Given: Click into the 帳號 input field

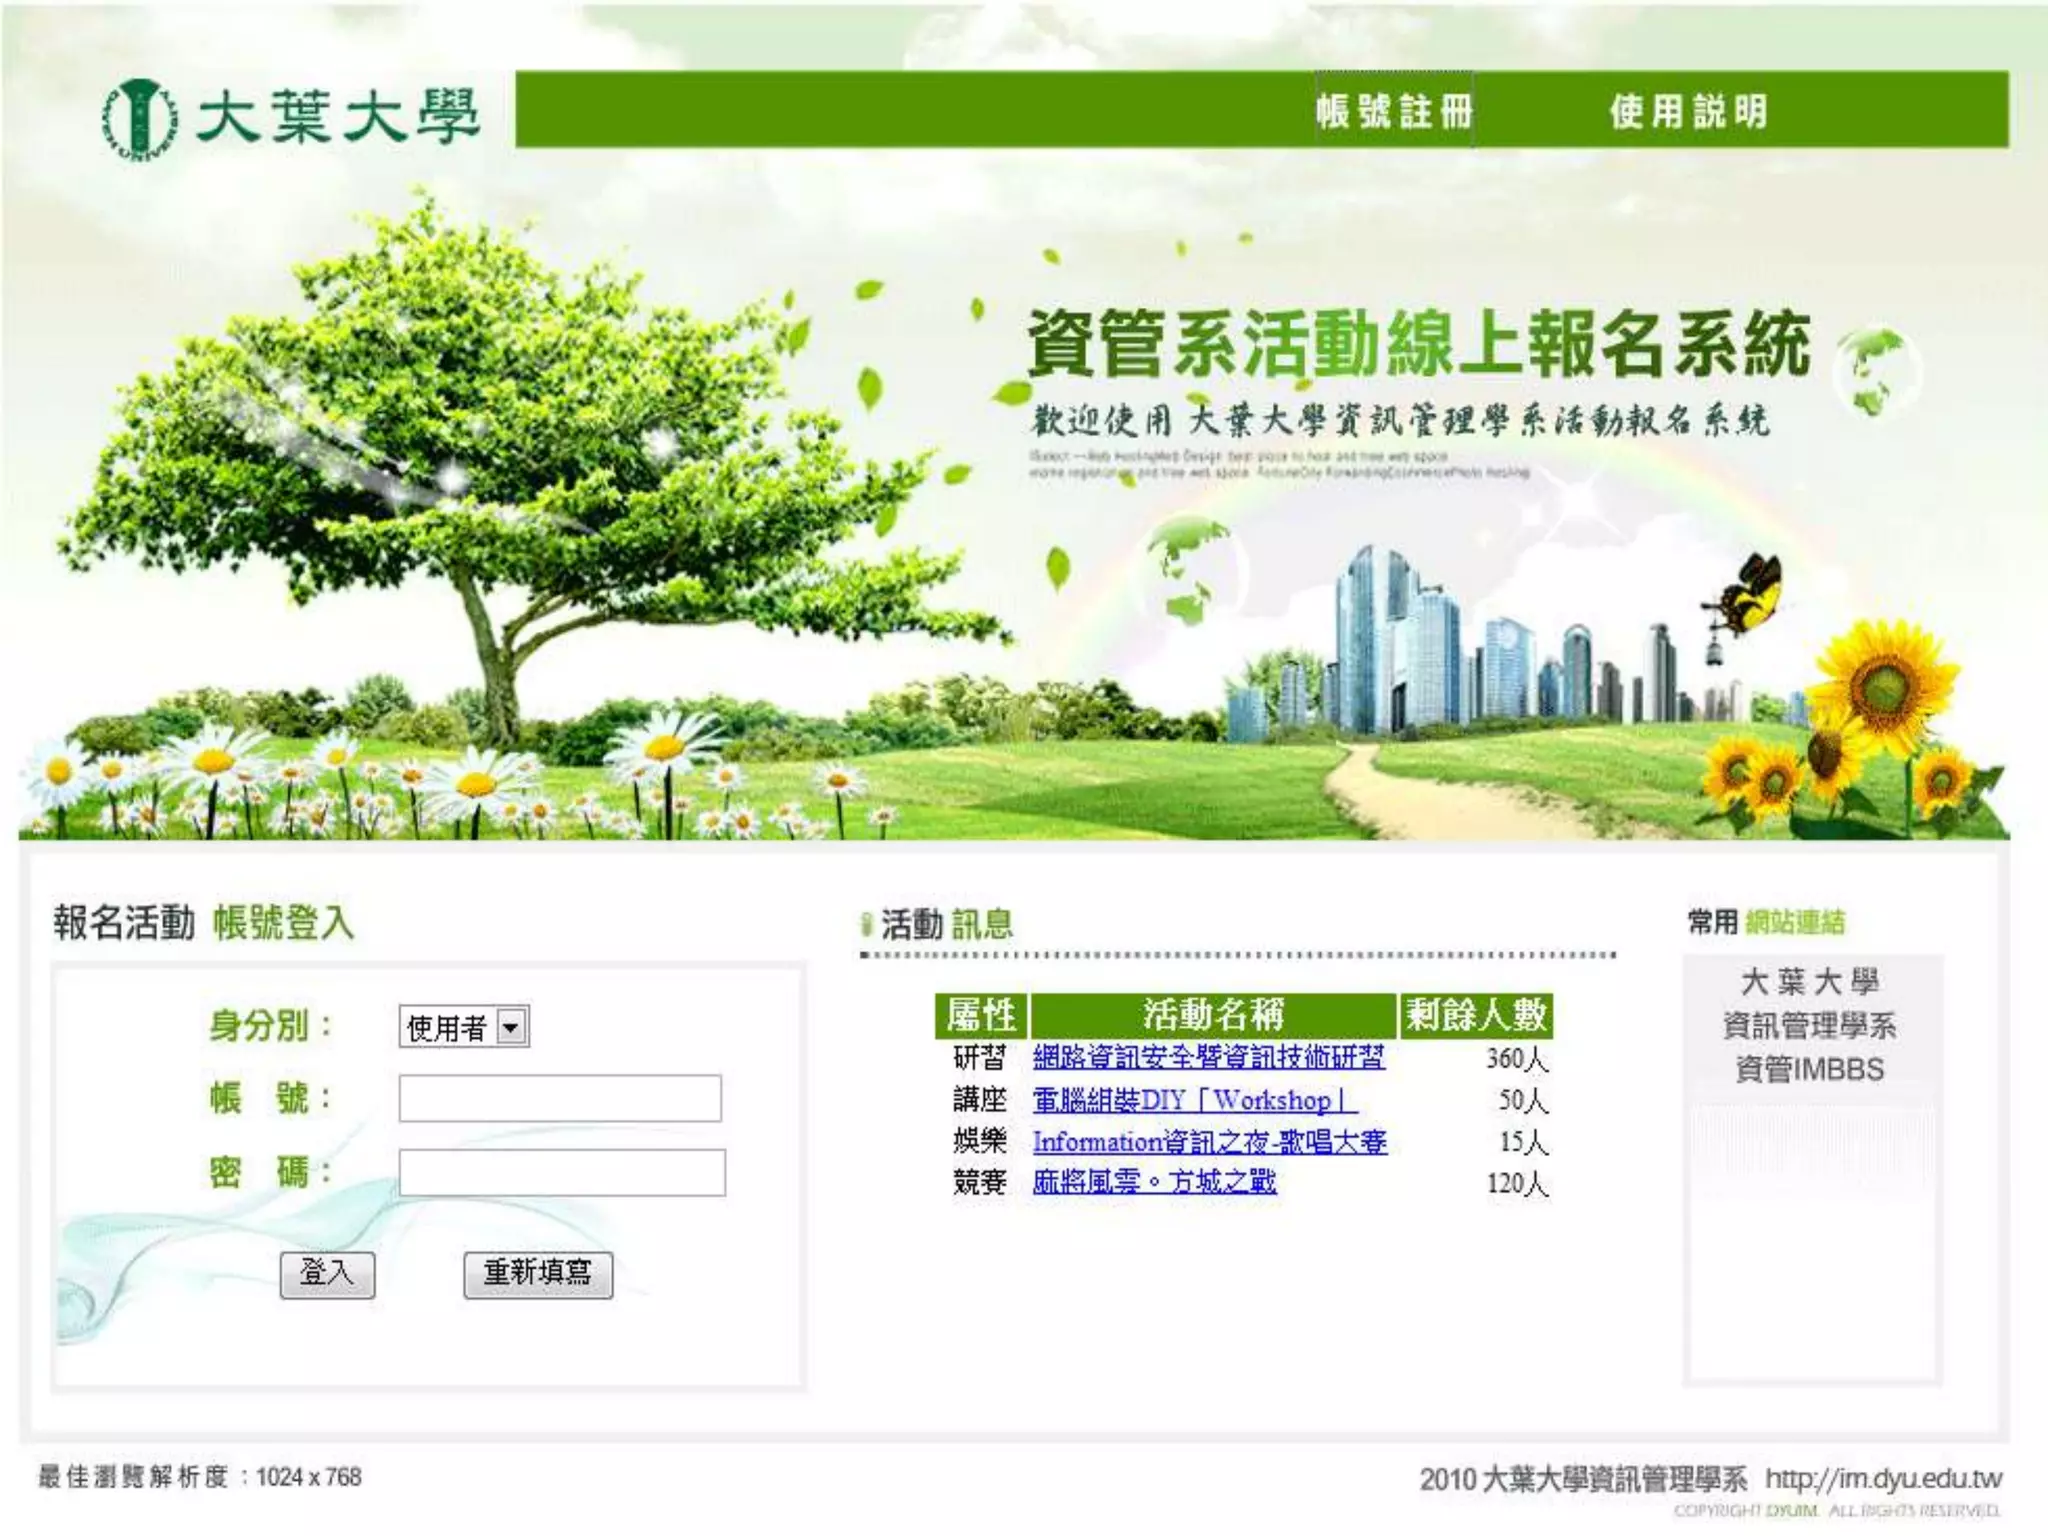Looking at the screenshot, I should point(560,1098).
